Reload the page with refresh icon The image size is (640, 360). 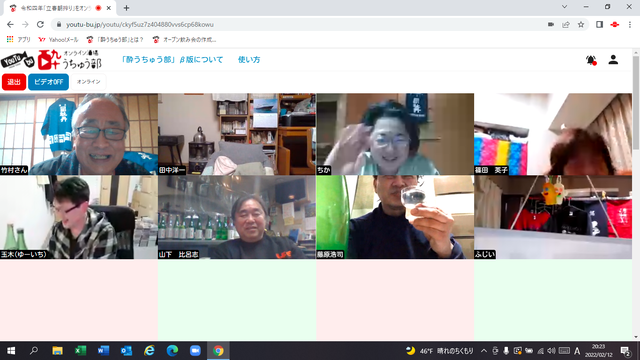(40, 24)
